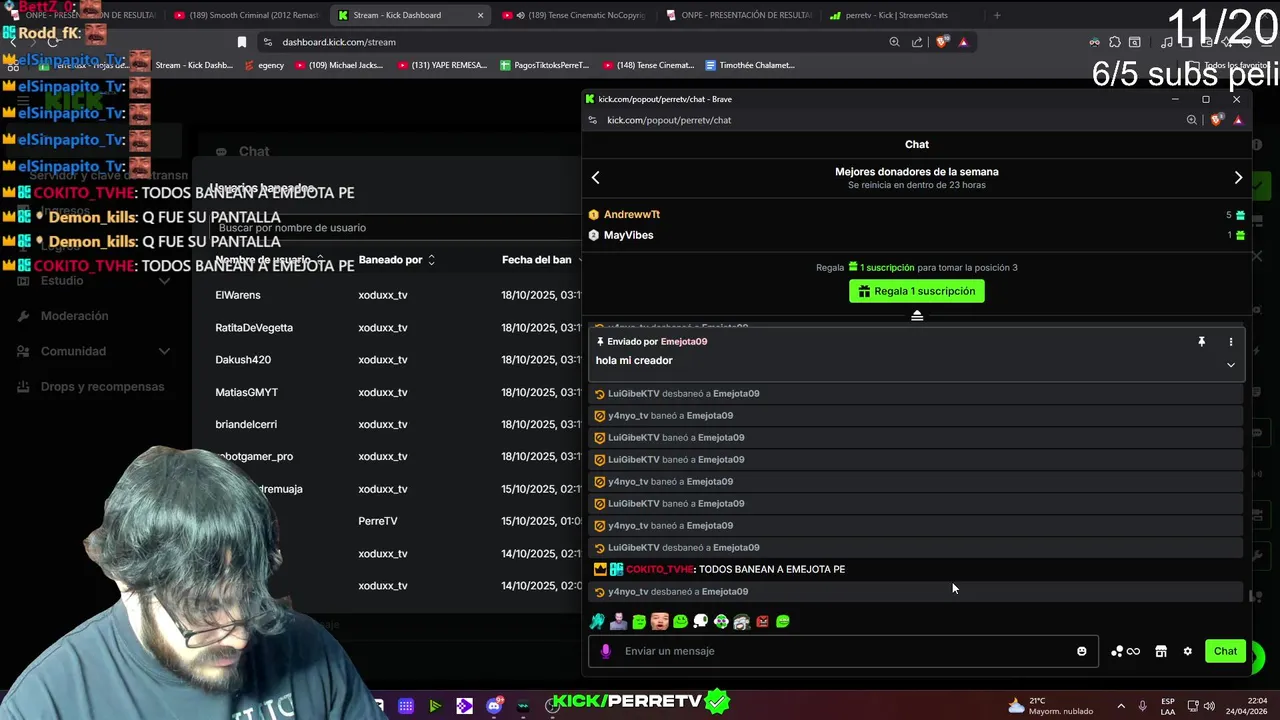1280x720 pixels.
Task: Open three-dot options on pinned message
Action: [1230, 342]
